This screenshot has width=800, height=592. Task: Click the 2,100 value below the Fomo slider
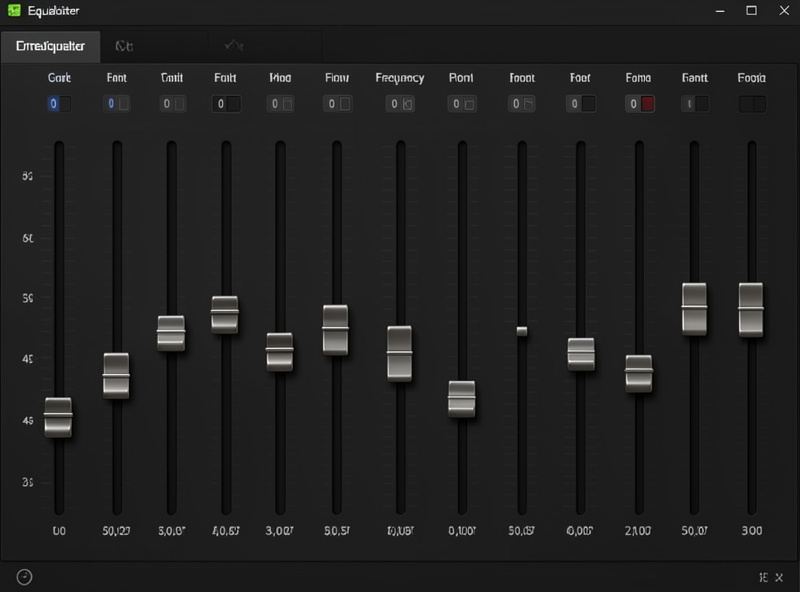point(638,531)
